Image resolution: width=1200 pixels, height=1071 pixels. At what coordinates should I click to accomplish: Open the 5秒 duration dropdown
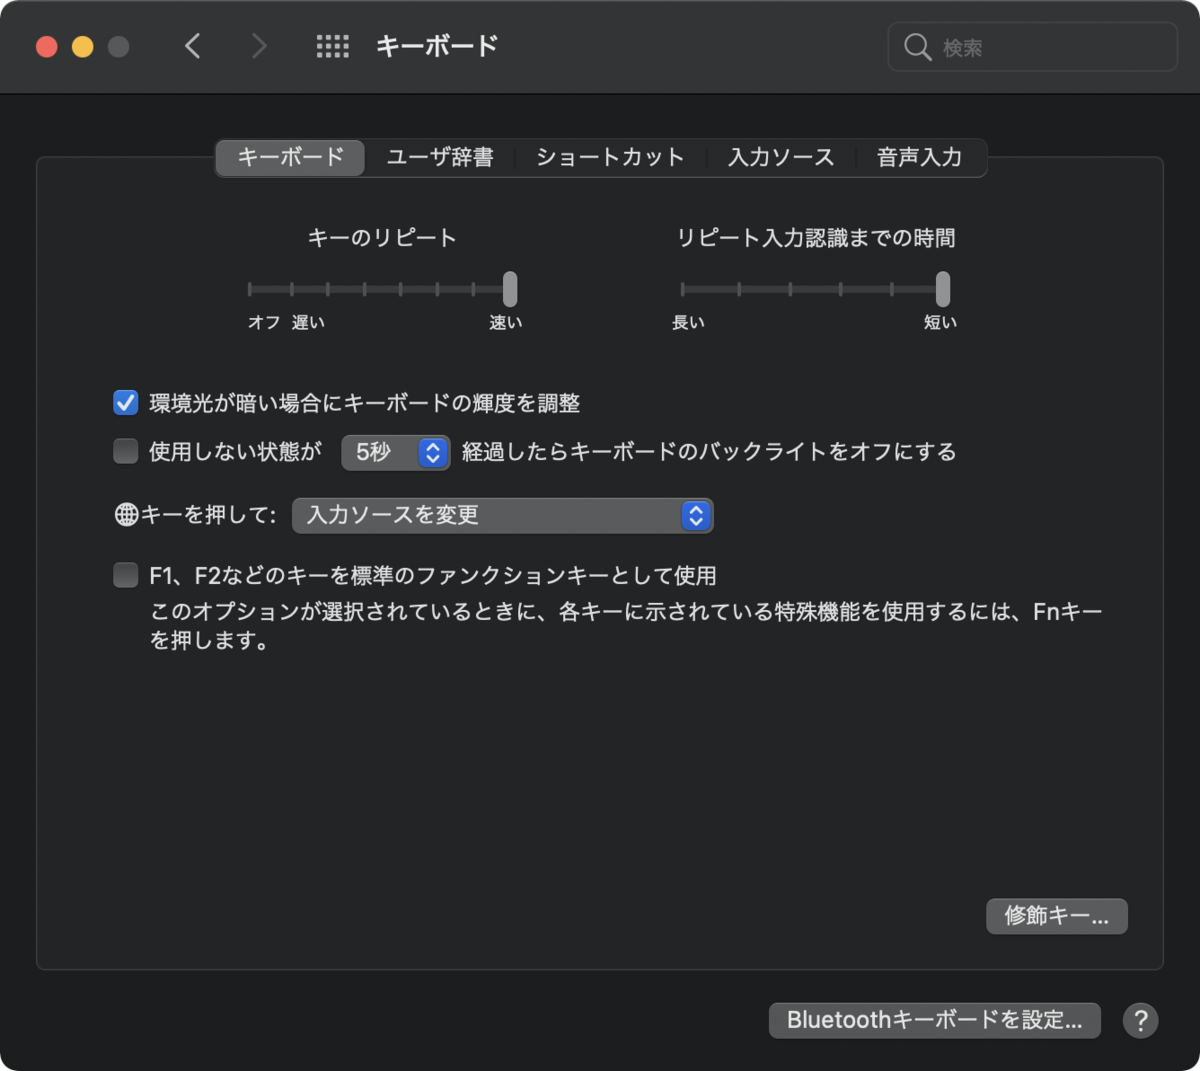pos(396,452)
